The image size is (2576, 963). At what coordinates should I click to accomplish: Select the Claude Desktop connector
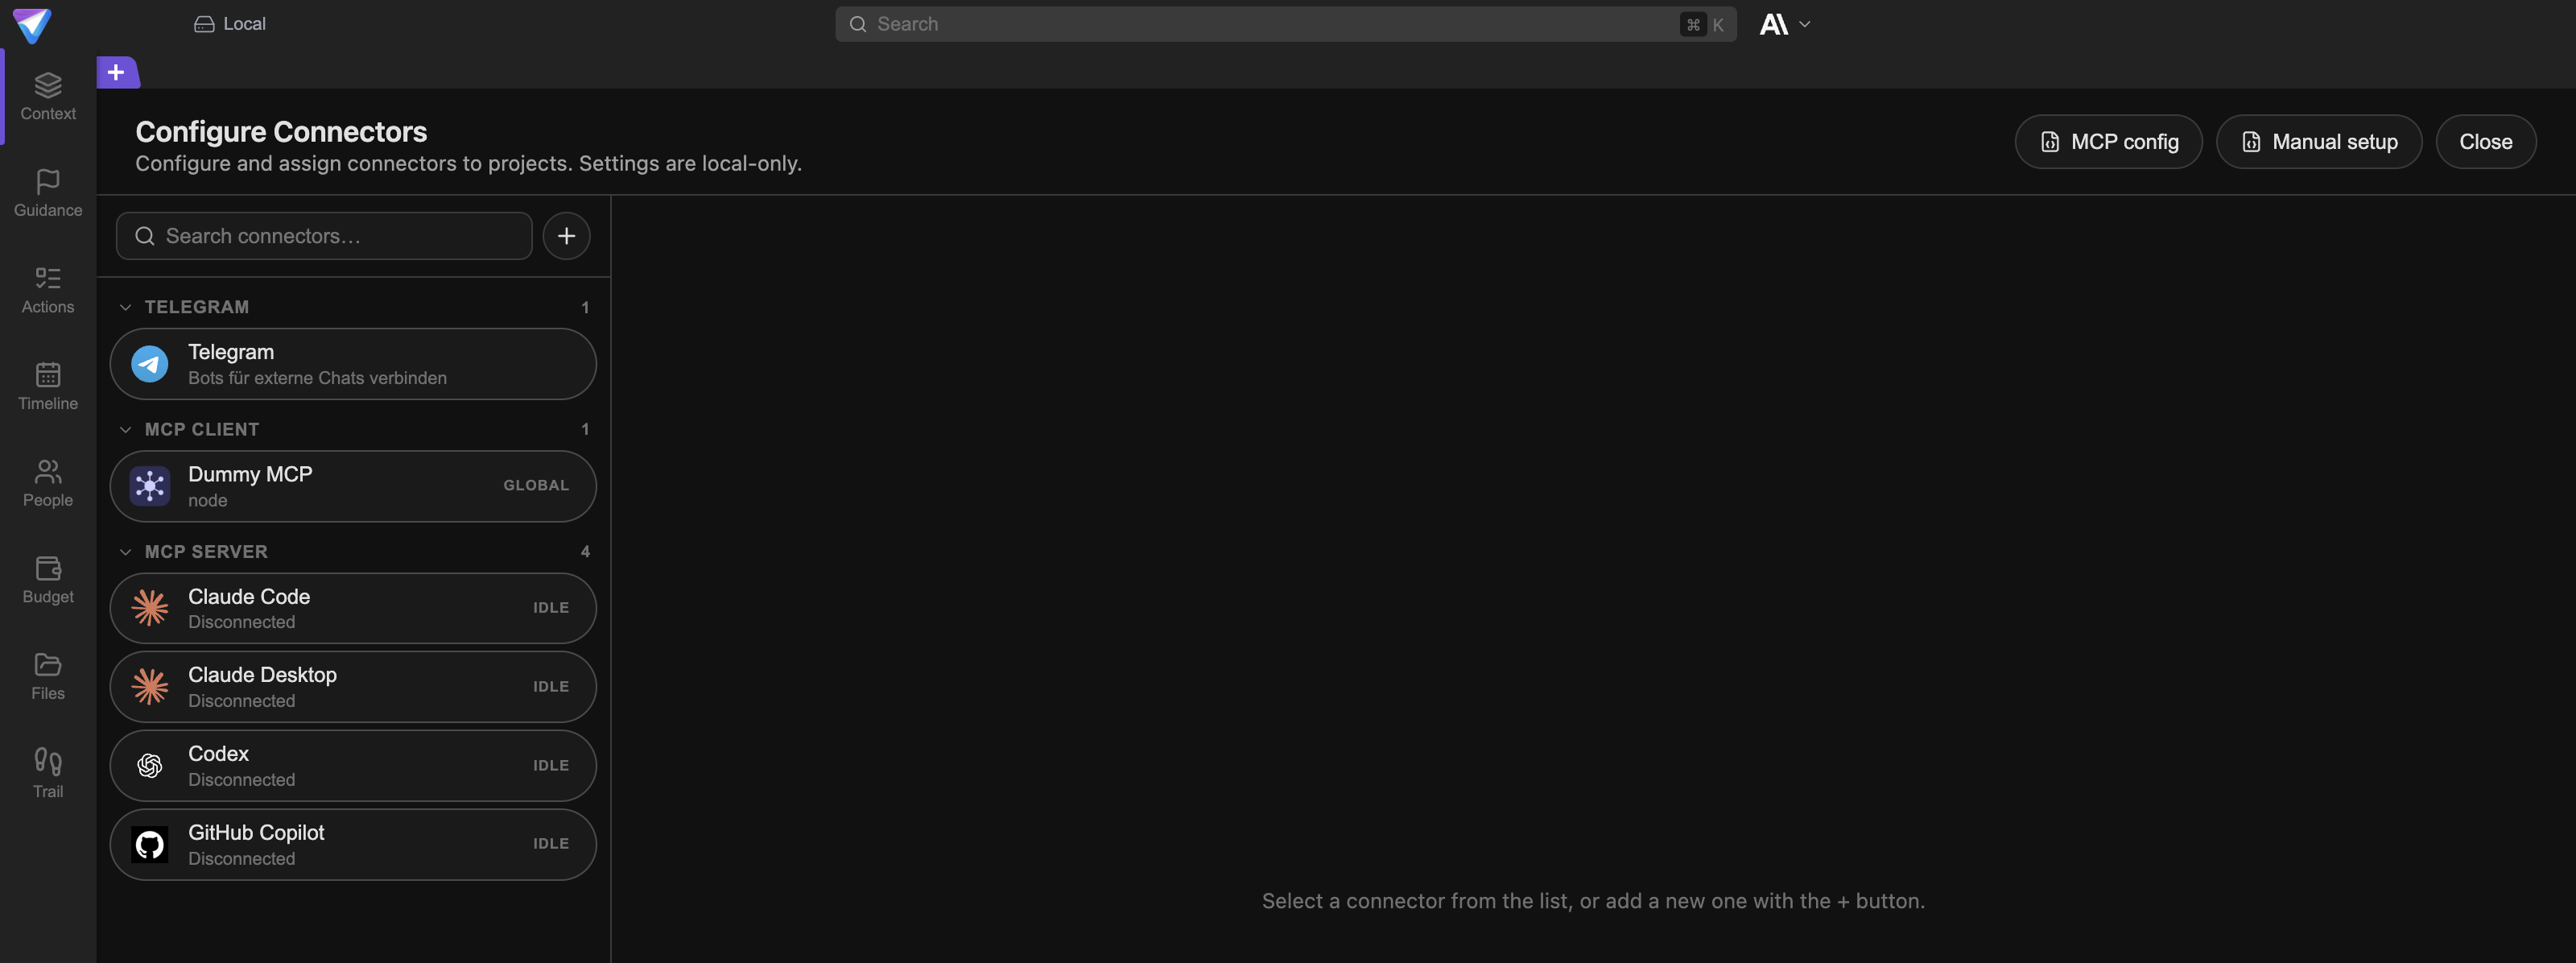click(353, 687)
